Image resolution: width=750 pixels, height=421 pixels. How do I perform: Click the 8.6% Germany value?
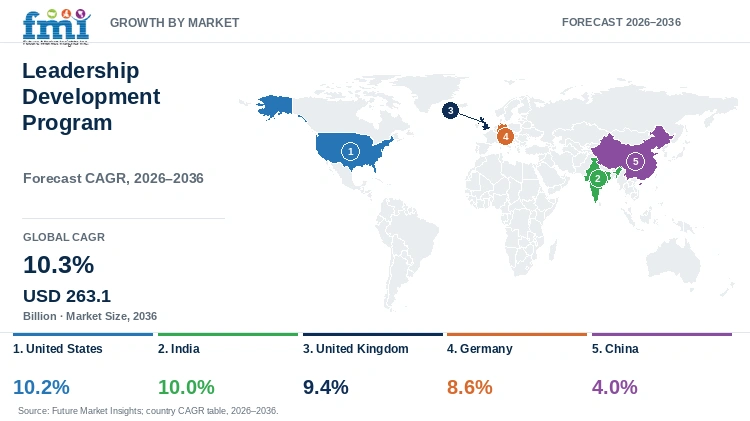click(470, 387)
